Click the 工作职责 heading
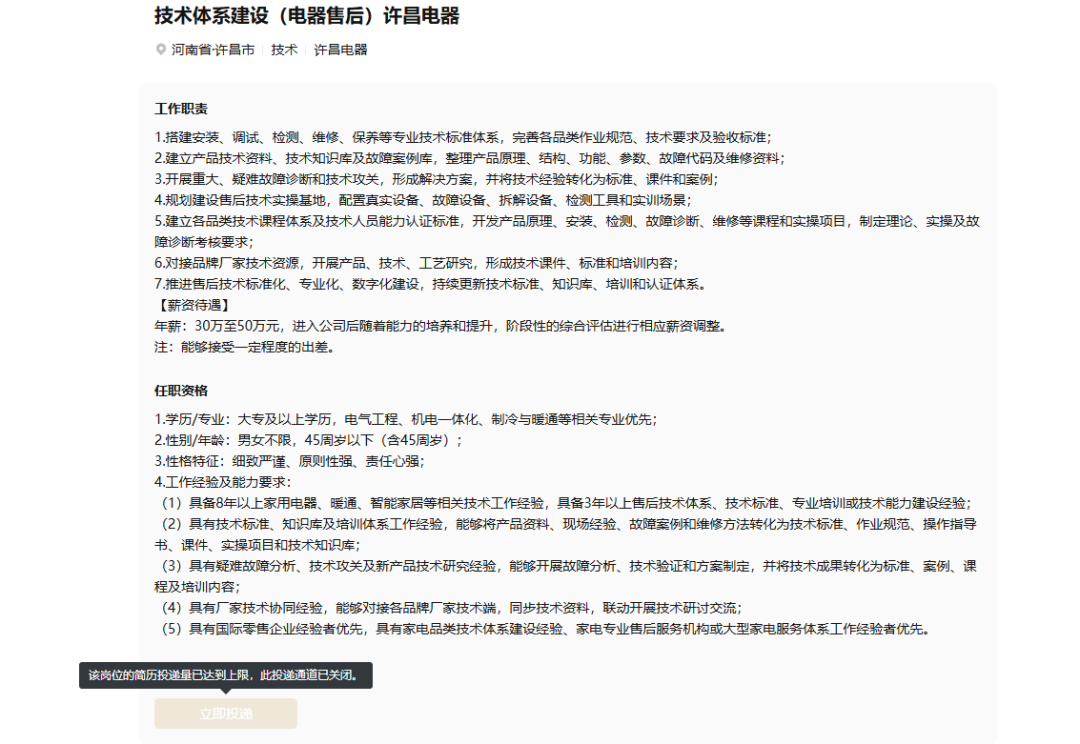 click(181, 109)
